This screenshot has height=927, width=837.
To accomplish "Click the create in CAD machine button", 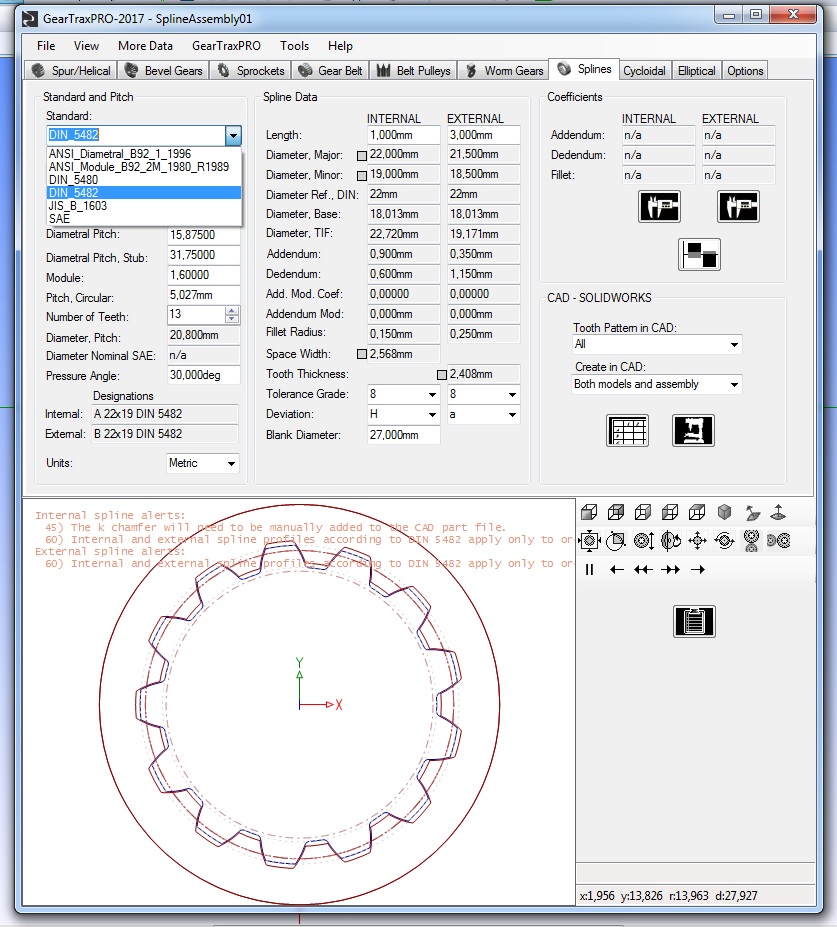I will tap(693, 430).
